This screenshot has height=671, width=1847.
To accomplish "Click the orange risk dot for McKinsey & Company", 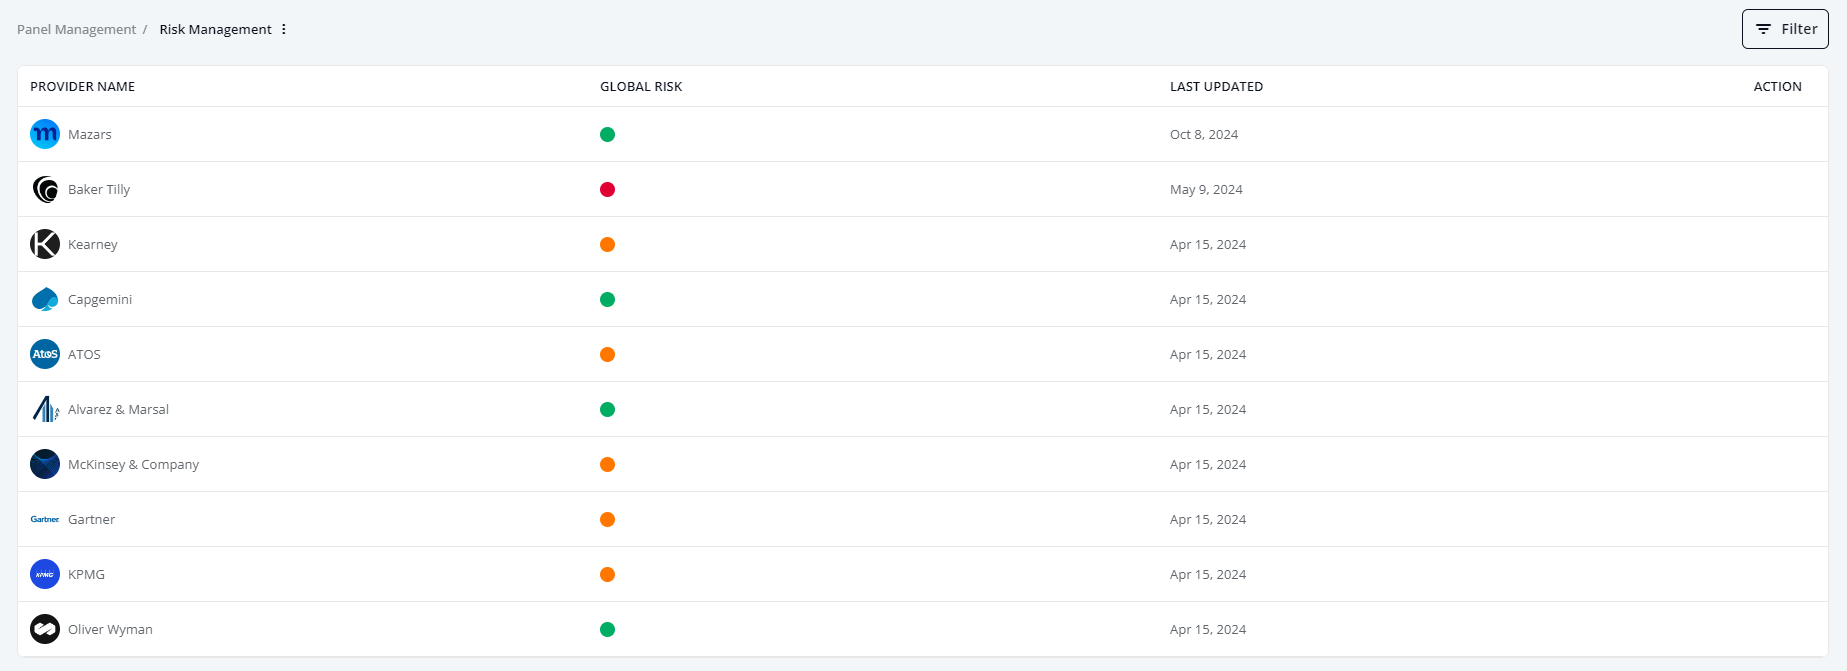I will coord(607,464).
